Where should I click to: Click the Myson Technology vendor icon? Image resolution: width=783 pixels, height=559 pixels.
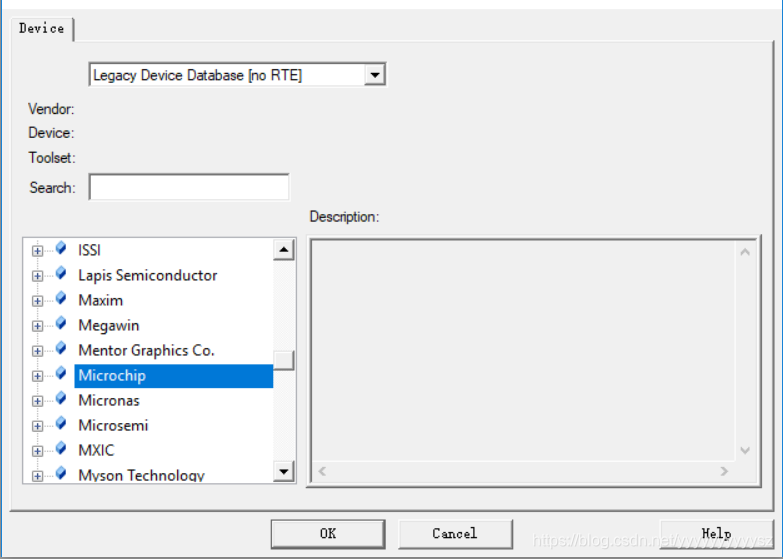coord(61,473)
